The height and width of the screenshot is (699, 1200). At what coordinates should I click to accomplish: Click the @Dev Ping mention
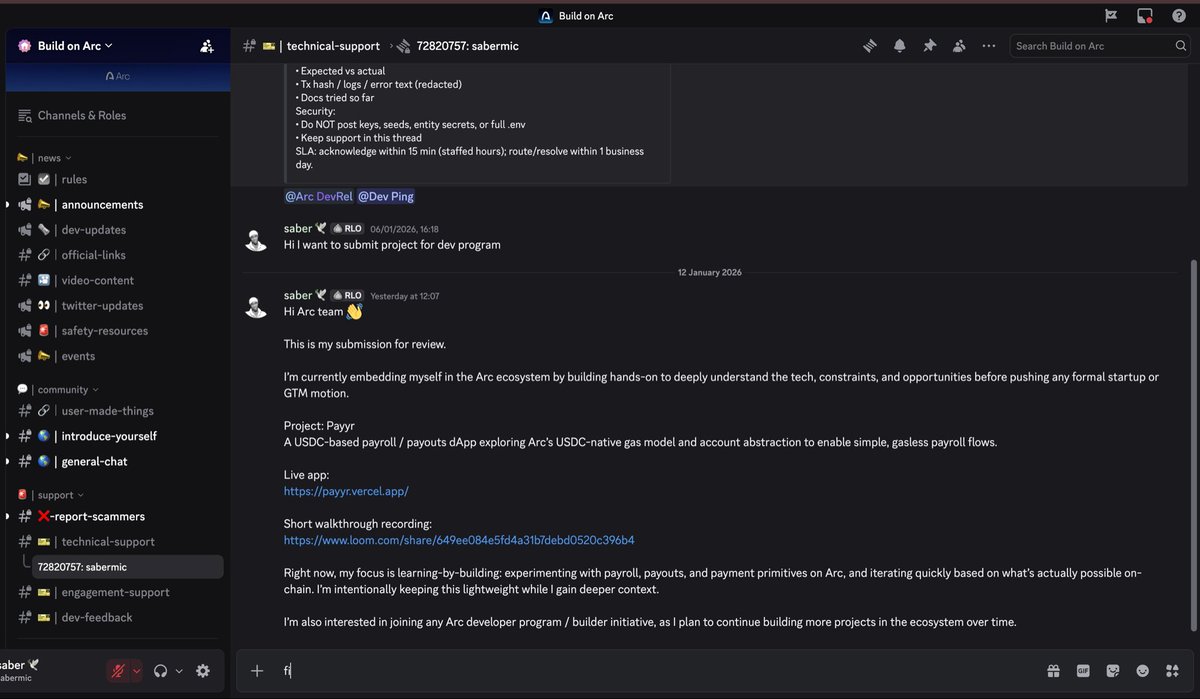click(386, 197)
